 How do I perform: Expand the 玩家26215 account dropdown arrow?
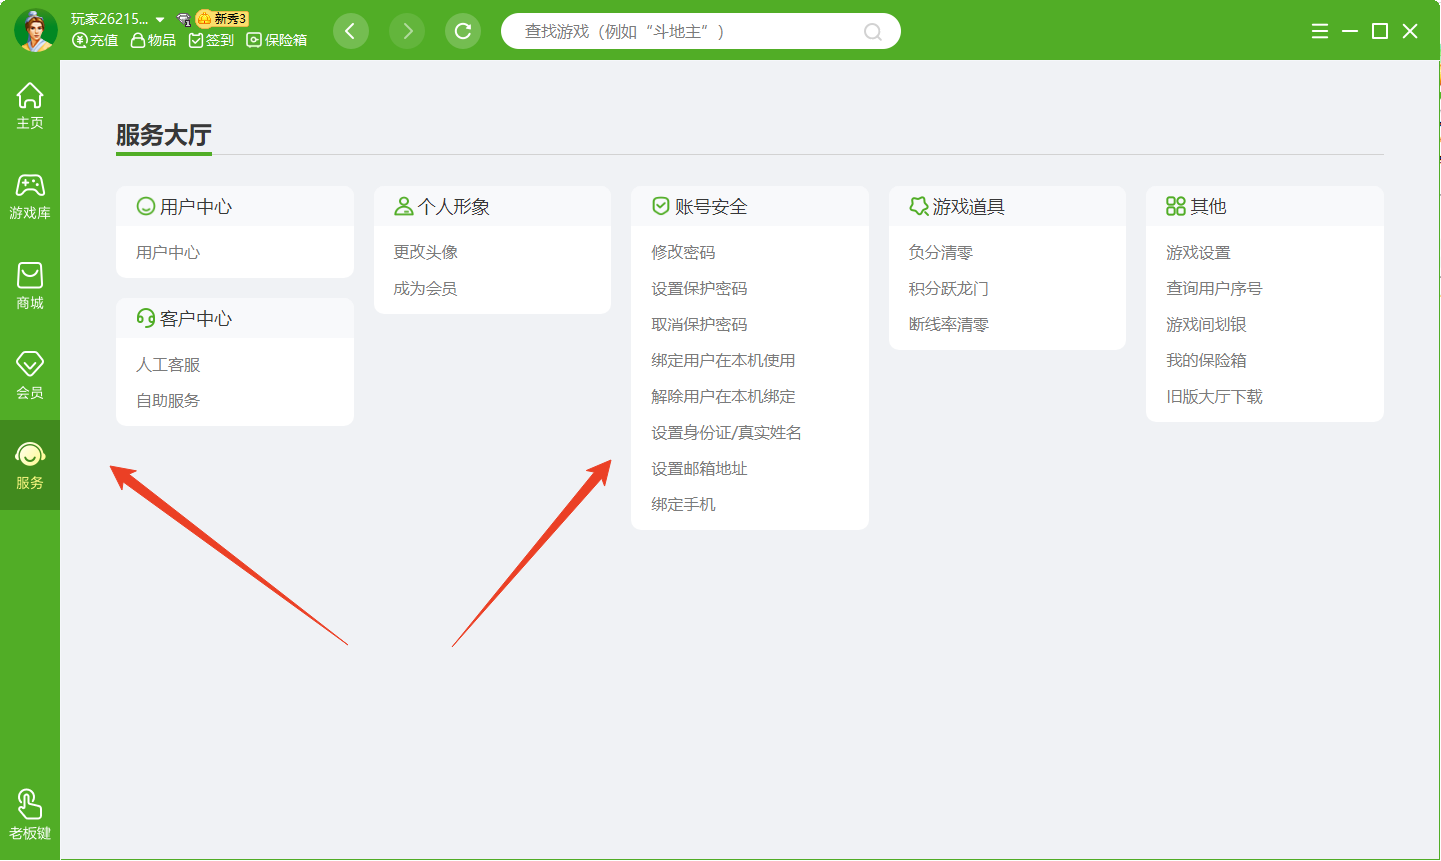(x=160, y=20)
